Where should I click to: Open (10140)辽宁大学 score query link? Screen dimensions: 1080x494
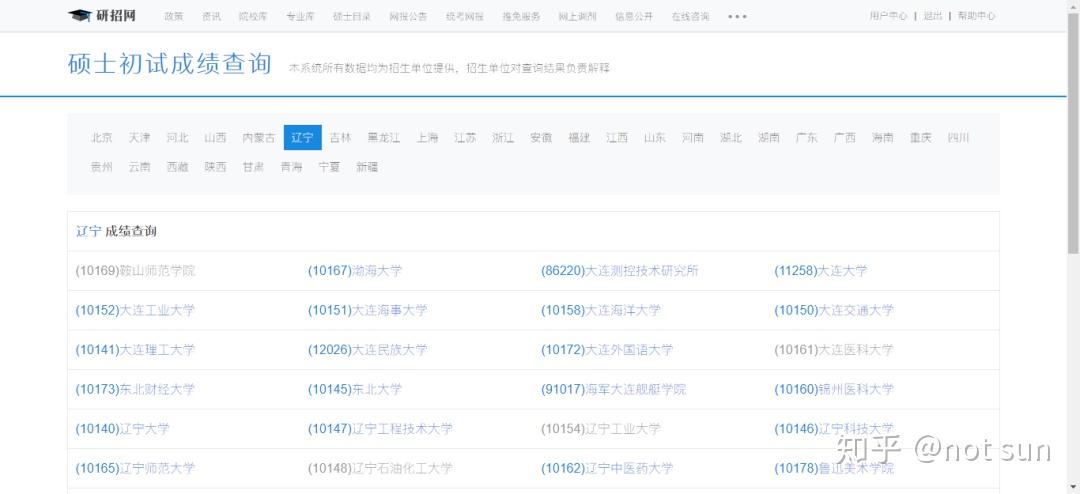122,429
